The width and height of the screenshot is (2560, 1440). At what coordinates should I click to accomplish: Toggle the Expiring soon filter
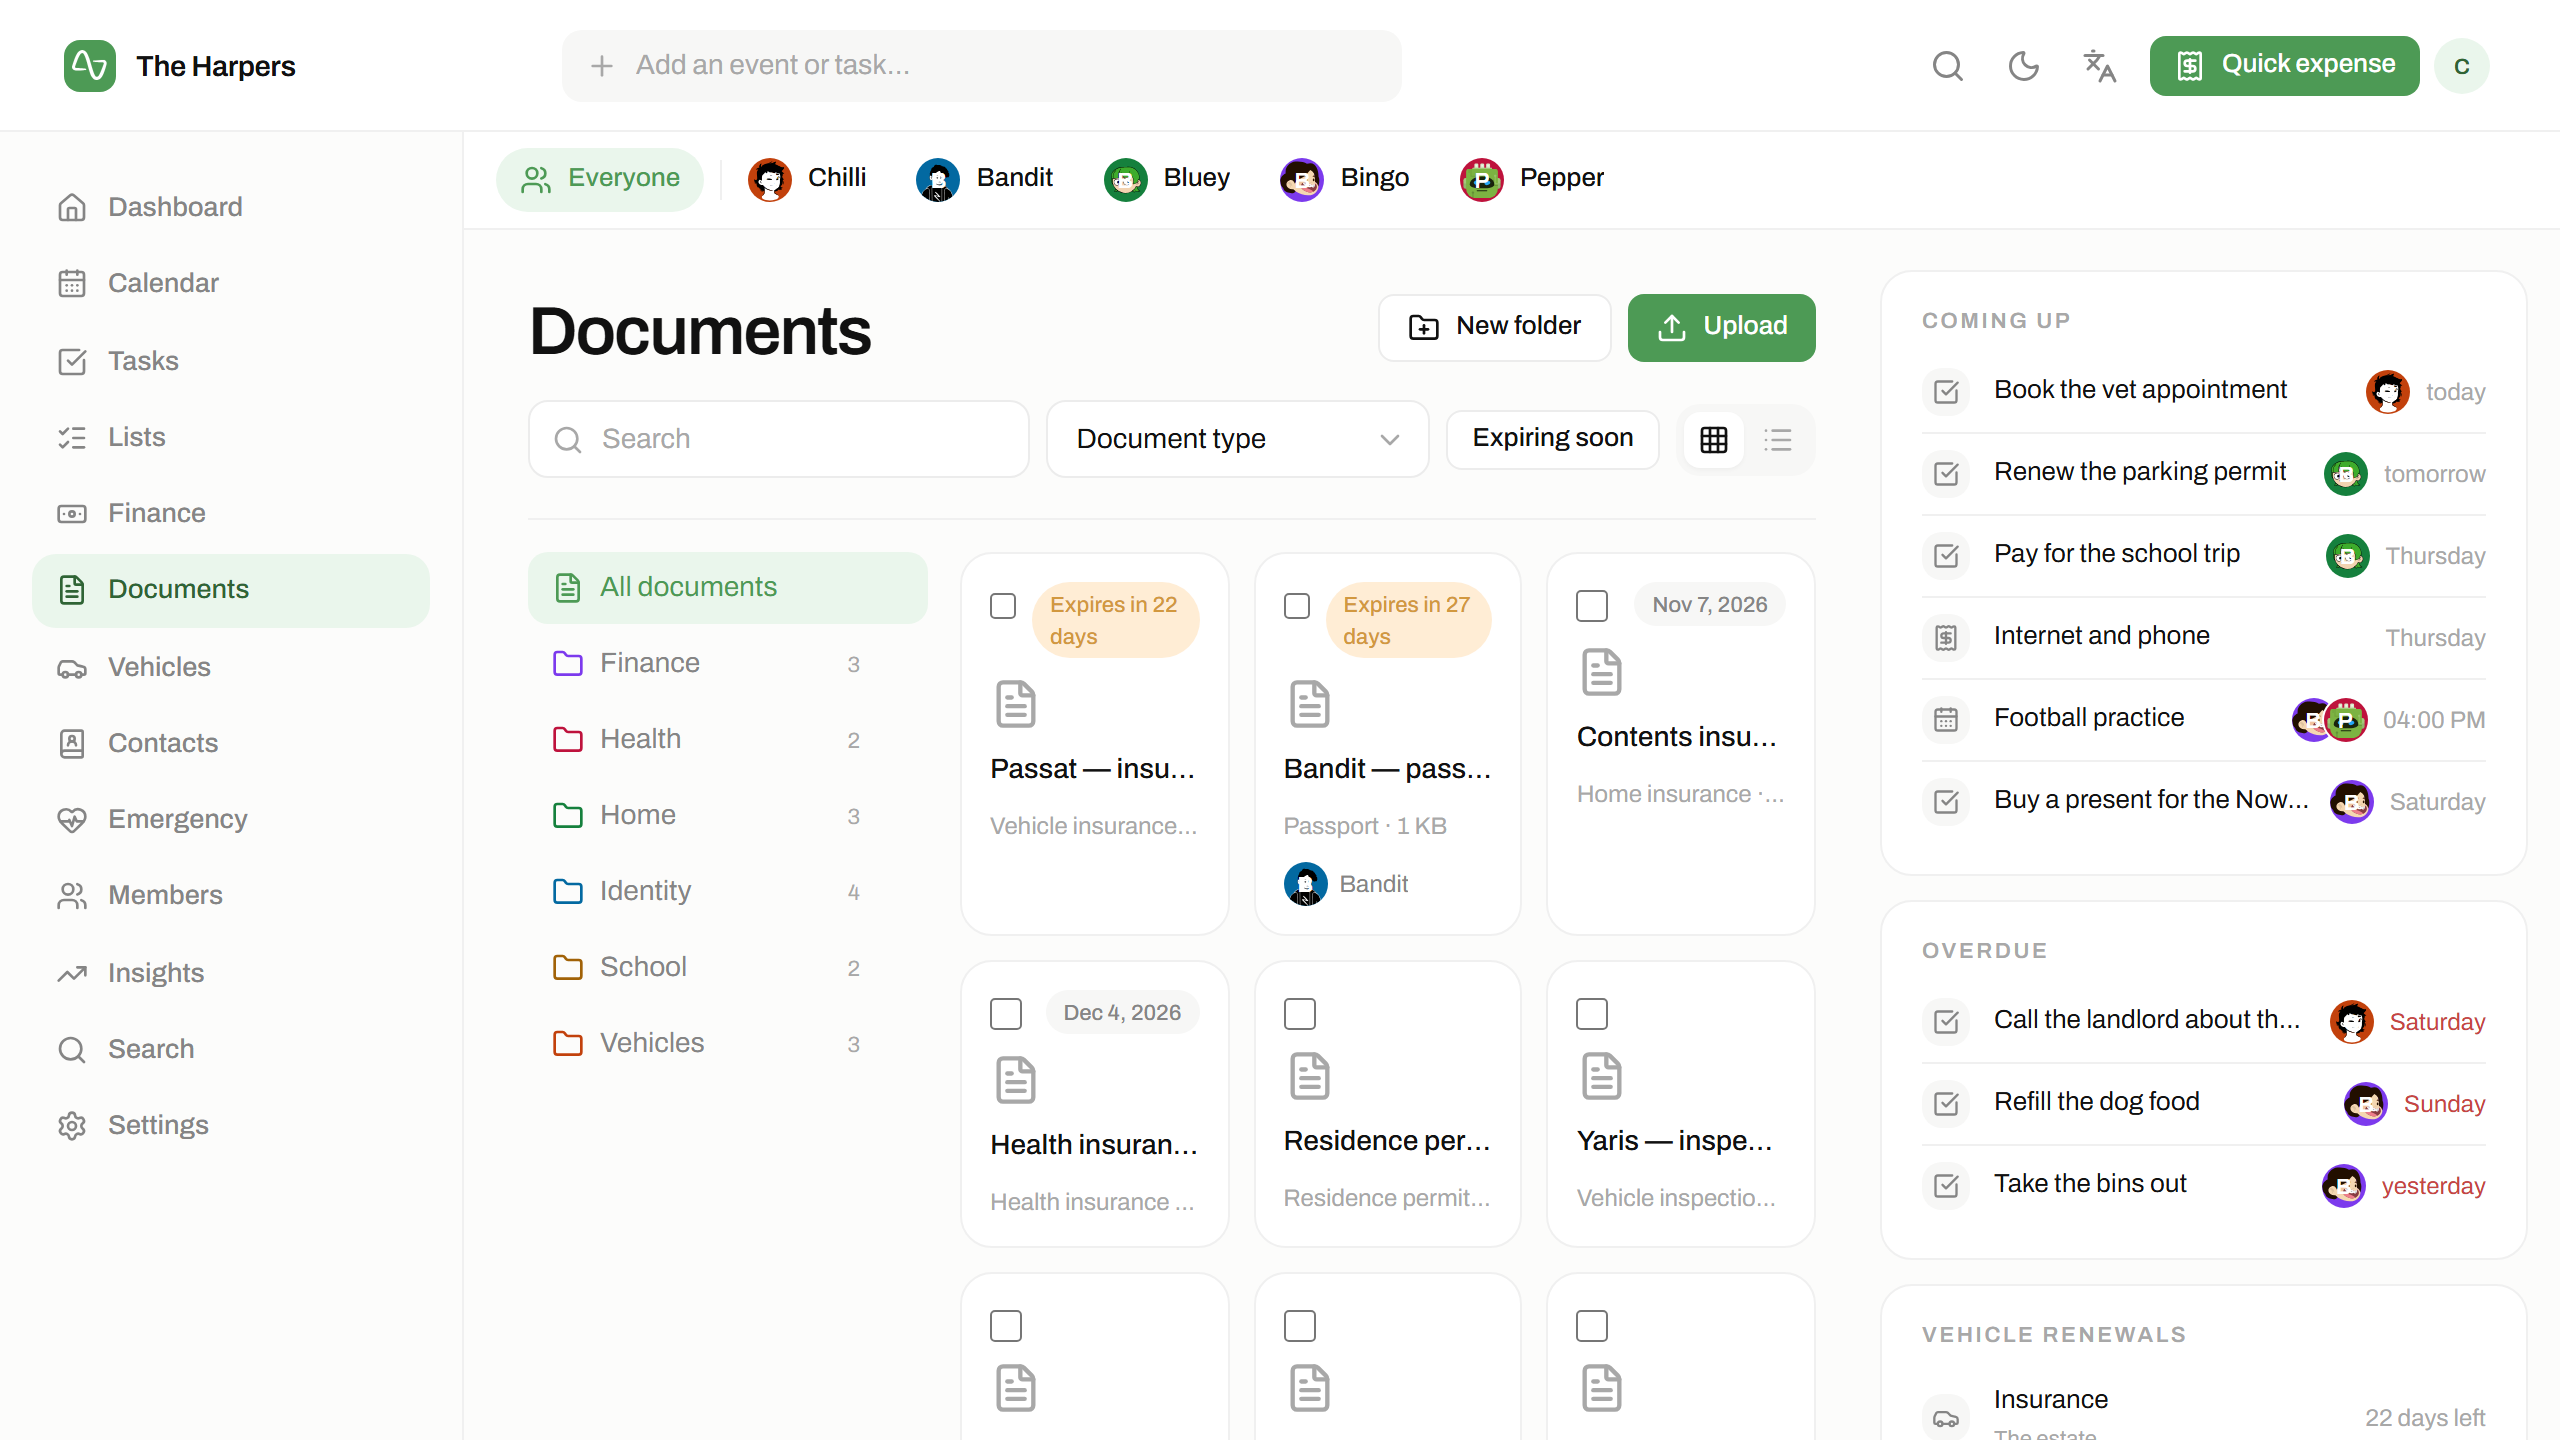1552,439
